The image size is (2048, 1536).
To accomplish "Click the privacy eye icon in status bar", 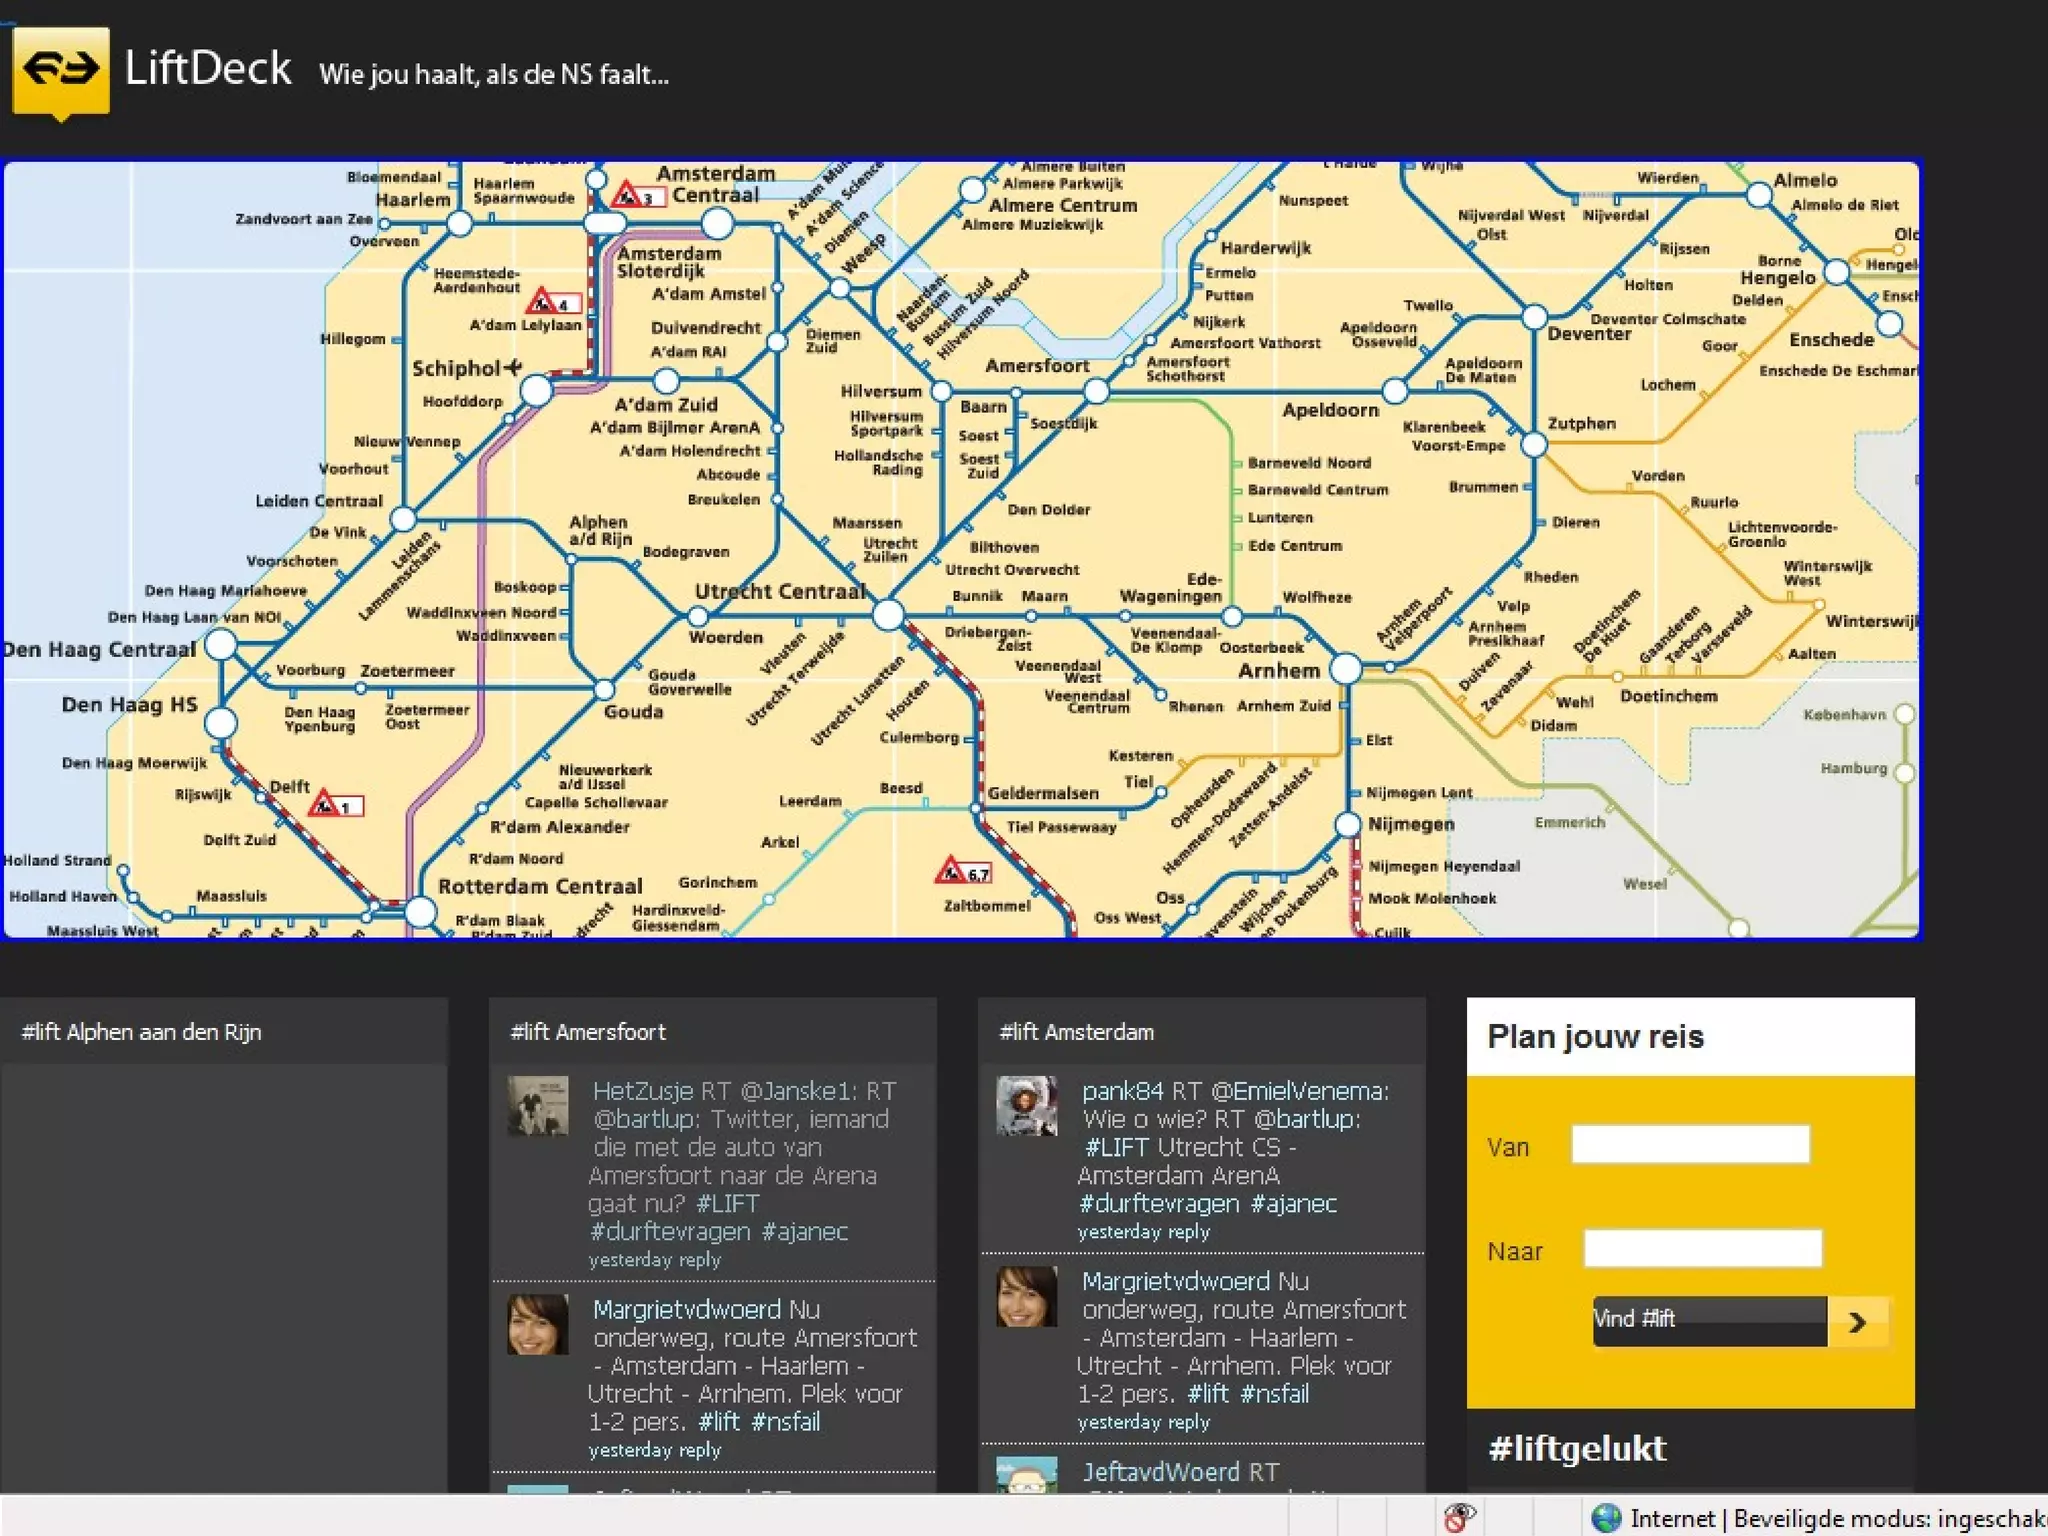I will pyautogui.click(x=1459, y=1517).
